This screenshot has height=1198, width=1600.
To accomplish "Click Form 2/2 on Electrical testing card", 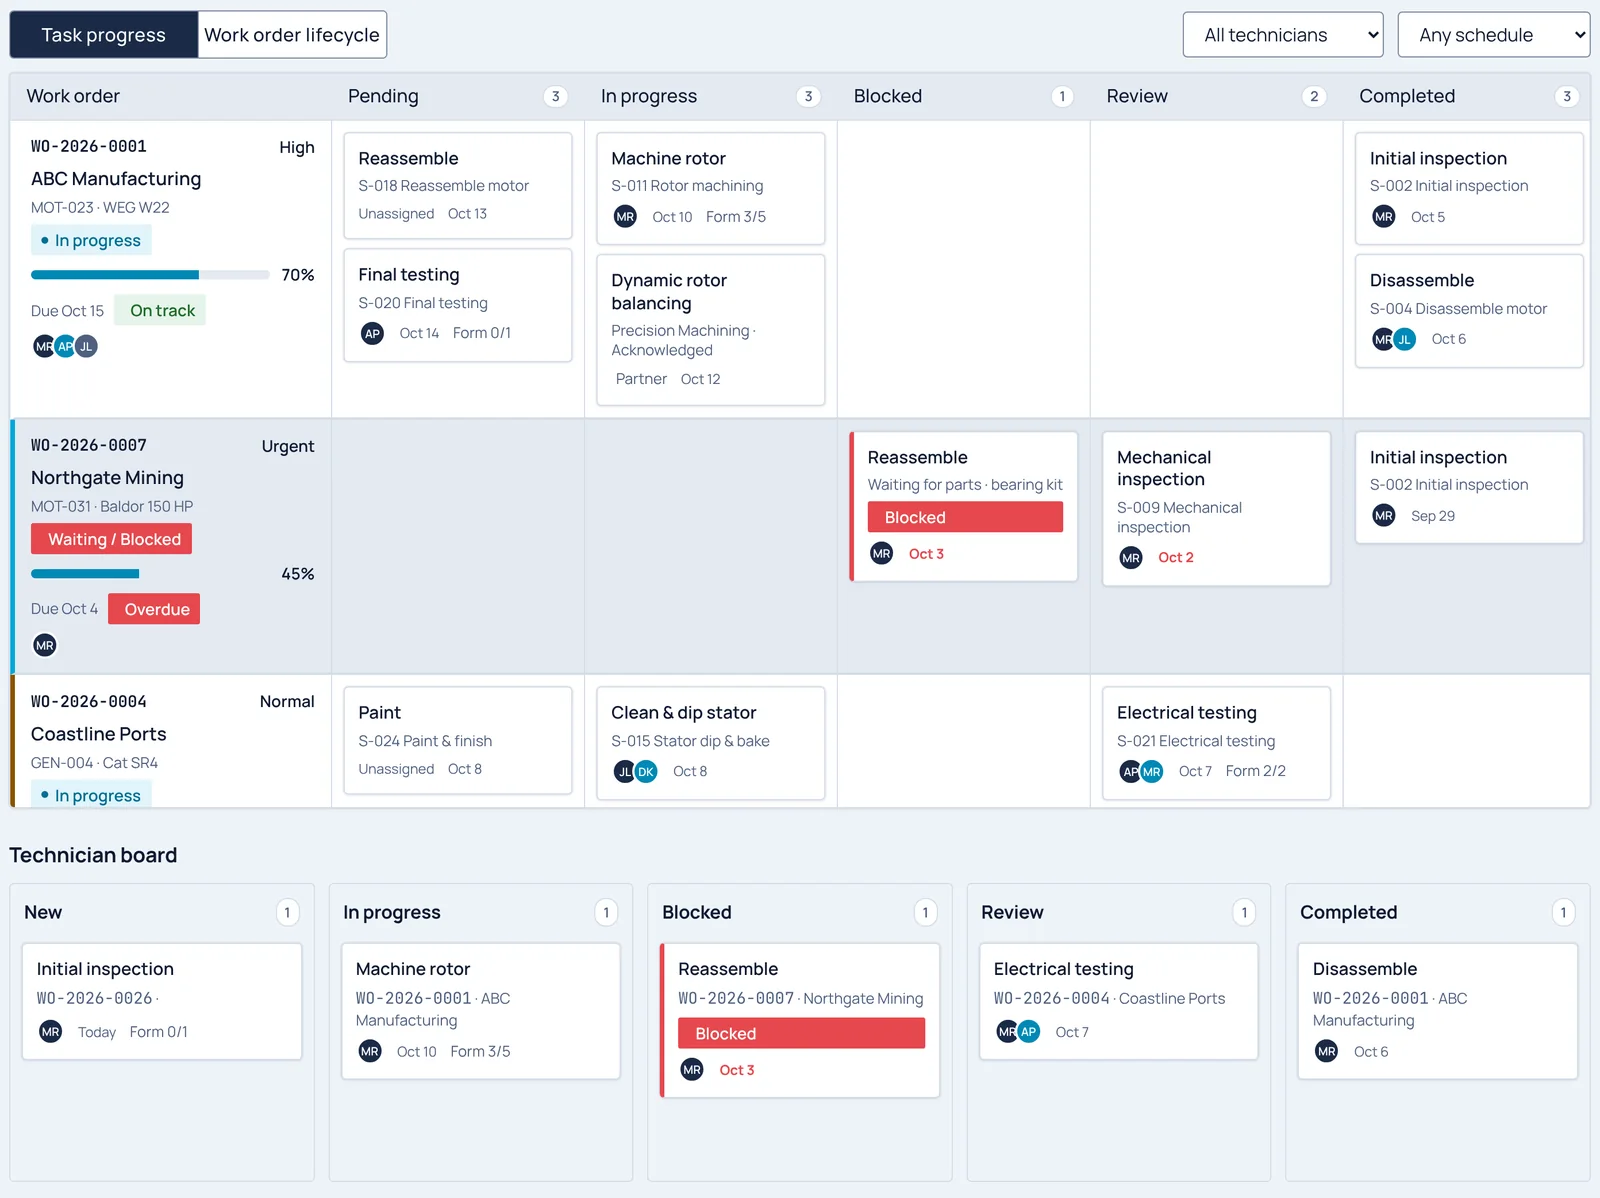I will pos(1256,771).
